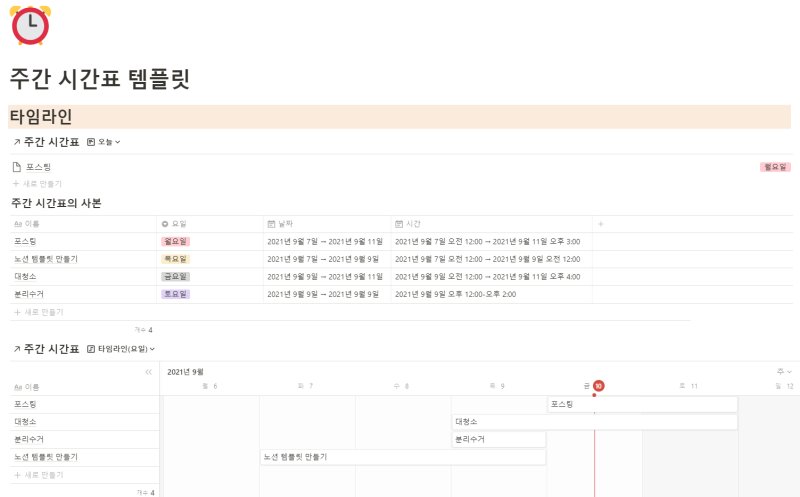Viewport: 800px width, 497px height.
Task: Select the 월요일 tag in table 요일 column
Action: point(175,241)
